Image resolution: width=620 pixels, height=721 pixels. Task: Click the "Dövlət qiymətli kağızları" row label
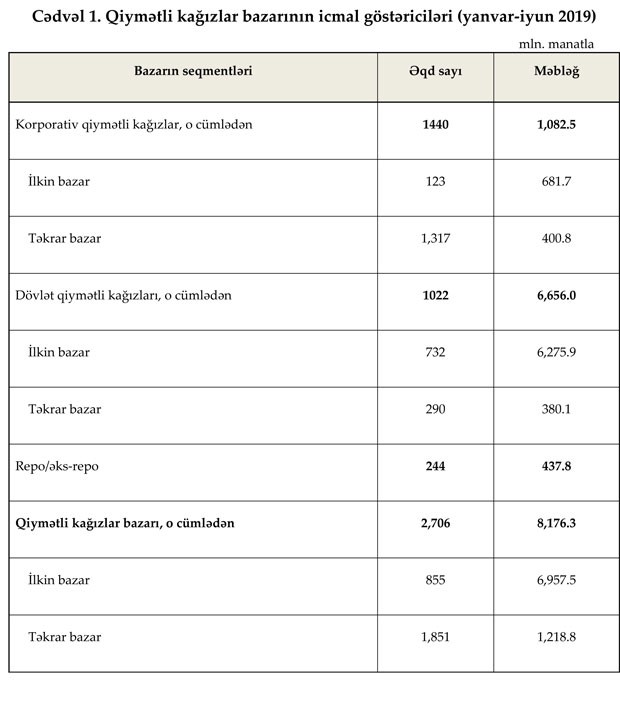(124, 295)
